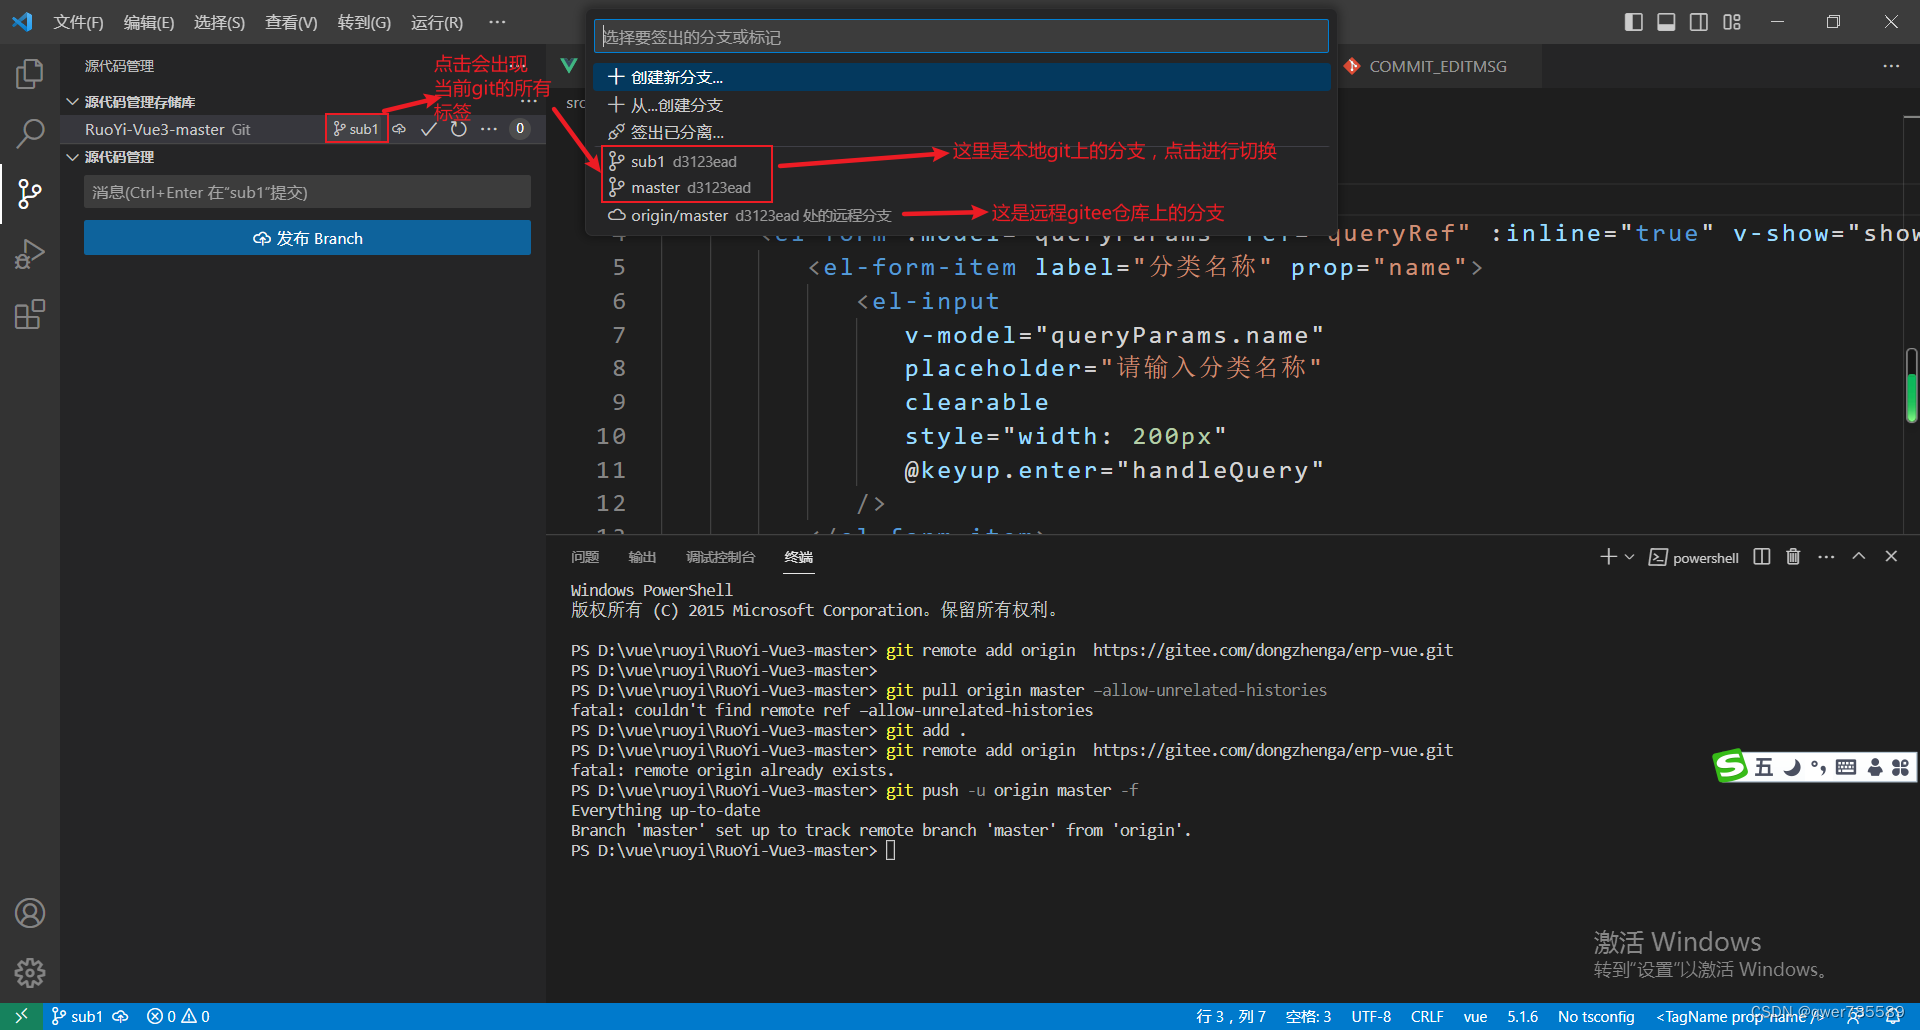Viewport: 1920px width, 1030px height.
Task: Click publish cloud icon in status bar
Action: pos(121,1016)
